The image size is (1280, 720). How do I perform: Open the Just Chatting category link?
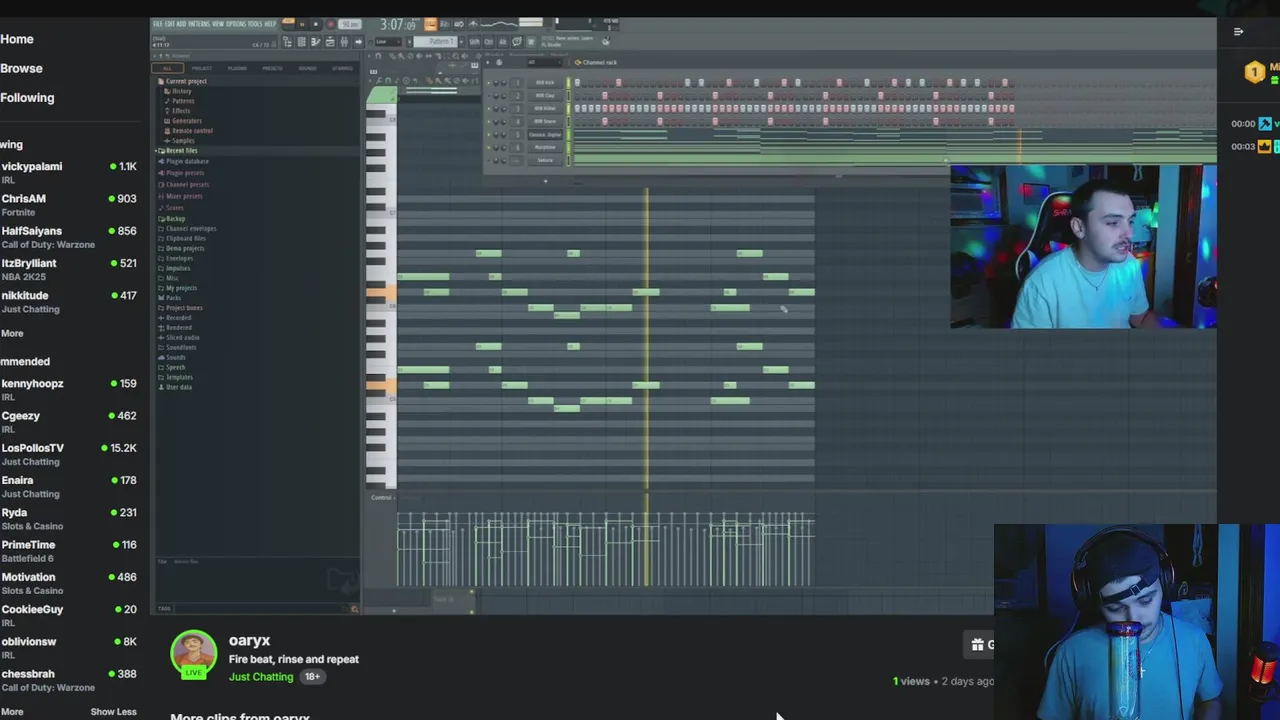[261, 677]
